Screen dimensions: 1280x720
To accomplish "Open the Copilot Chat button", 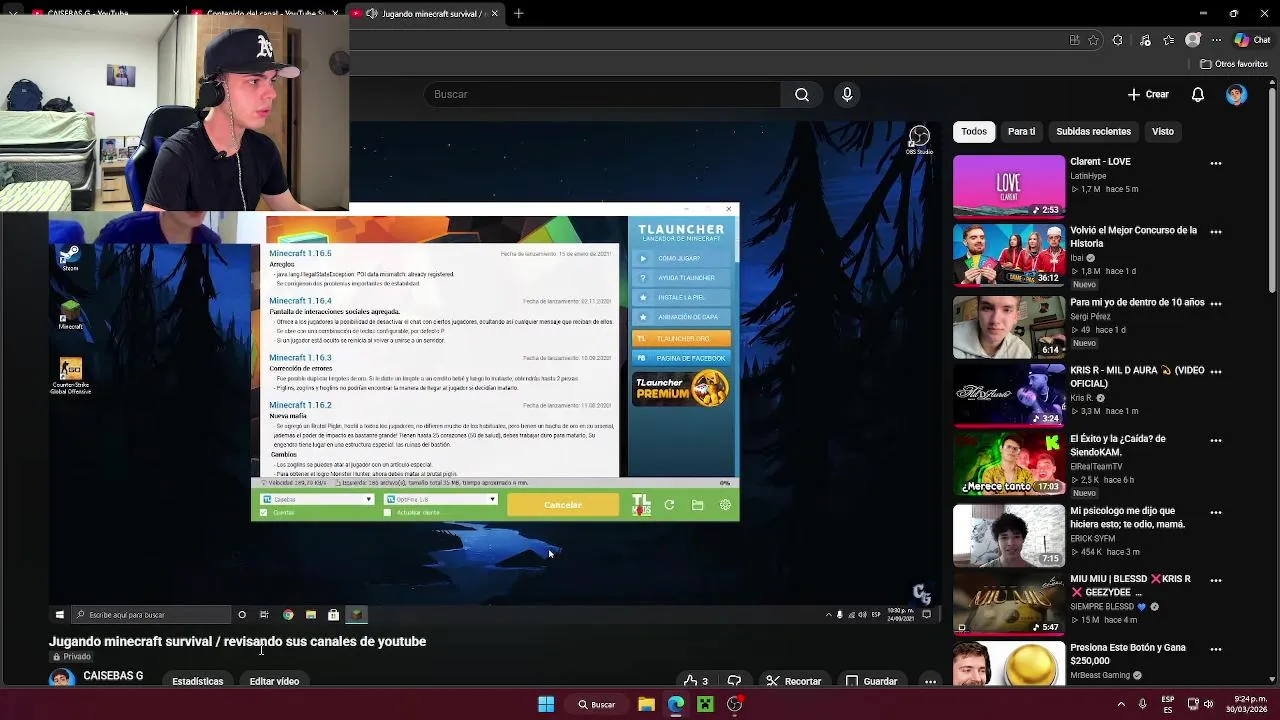I will (1253, 40).
